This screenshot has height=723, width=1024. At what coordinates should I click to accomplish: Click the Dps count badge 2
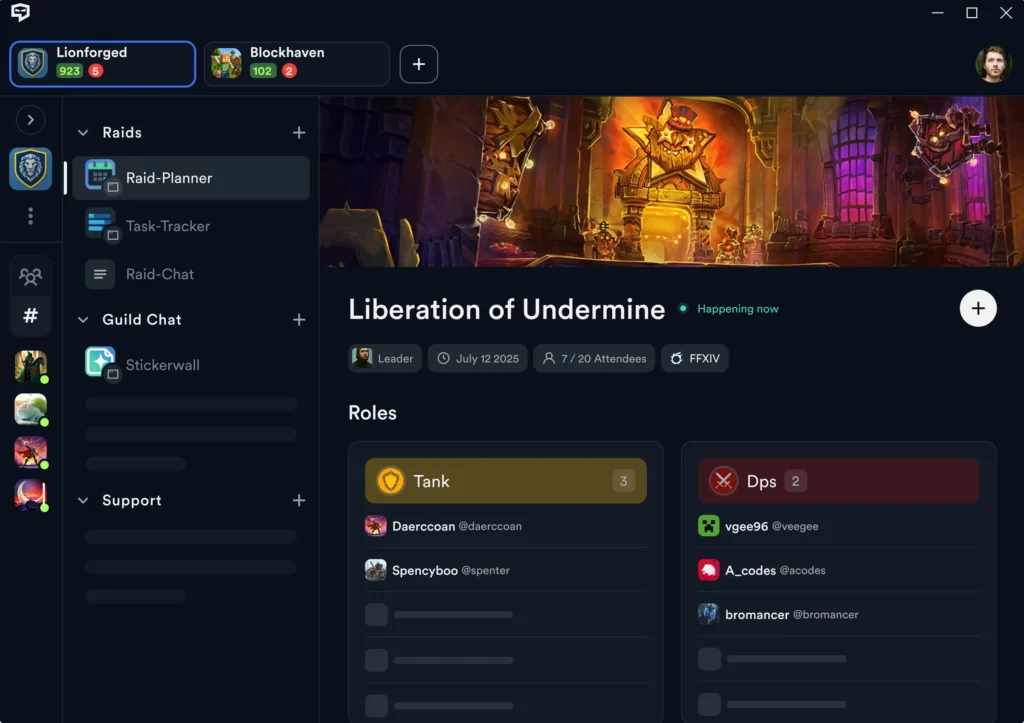pyautogui.click(x=795, y=481)
